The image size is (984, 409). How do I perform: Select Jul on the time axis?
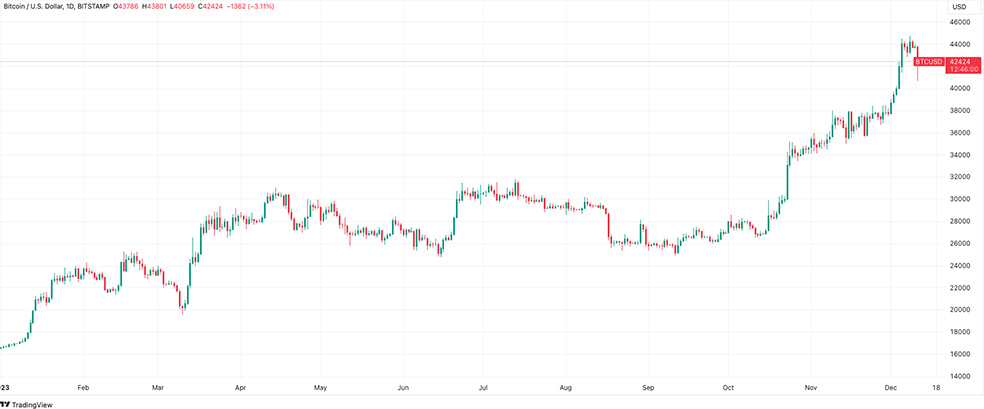click(x=483, y=386)
